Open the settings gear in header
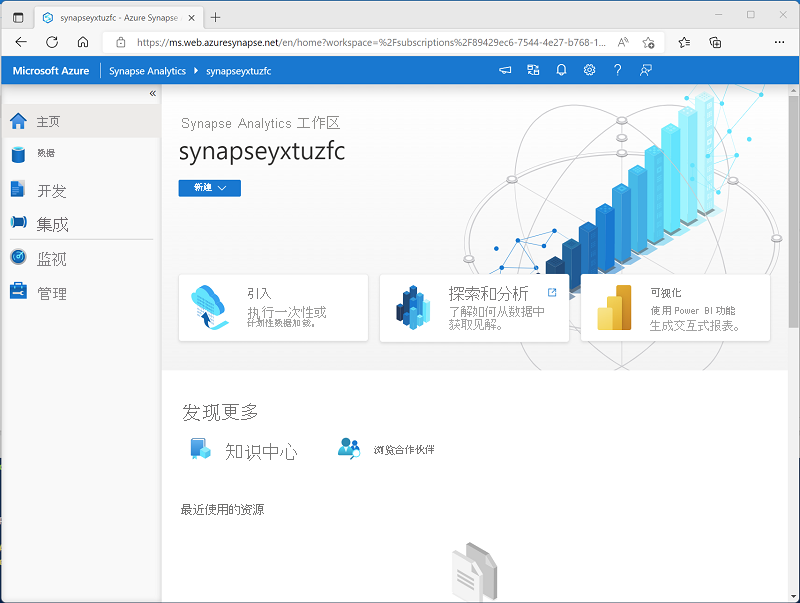This screenshot has height=603, width=800. (x=589, y=70)
